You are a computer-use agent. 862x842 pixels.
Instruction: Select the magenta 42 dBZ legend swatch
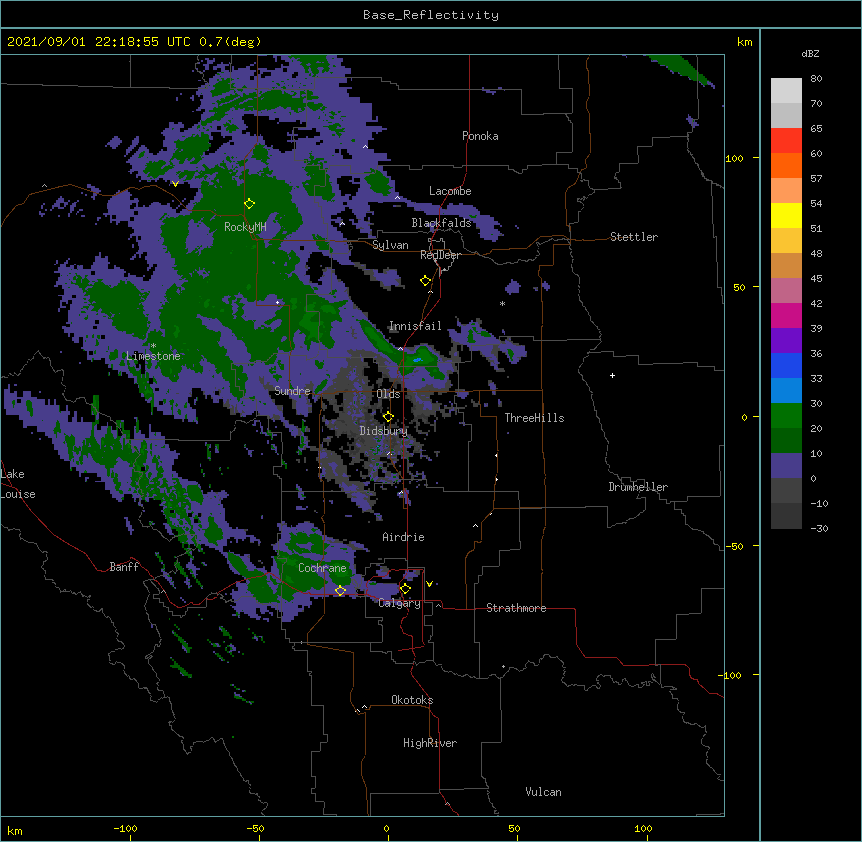pos(786,315)
